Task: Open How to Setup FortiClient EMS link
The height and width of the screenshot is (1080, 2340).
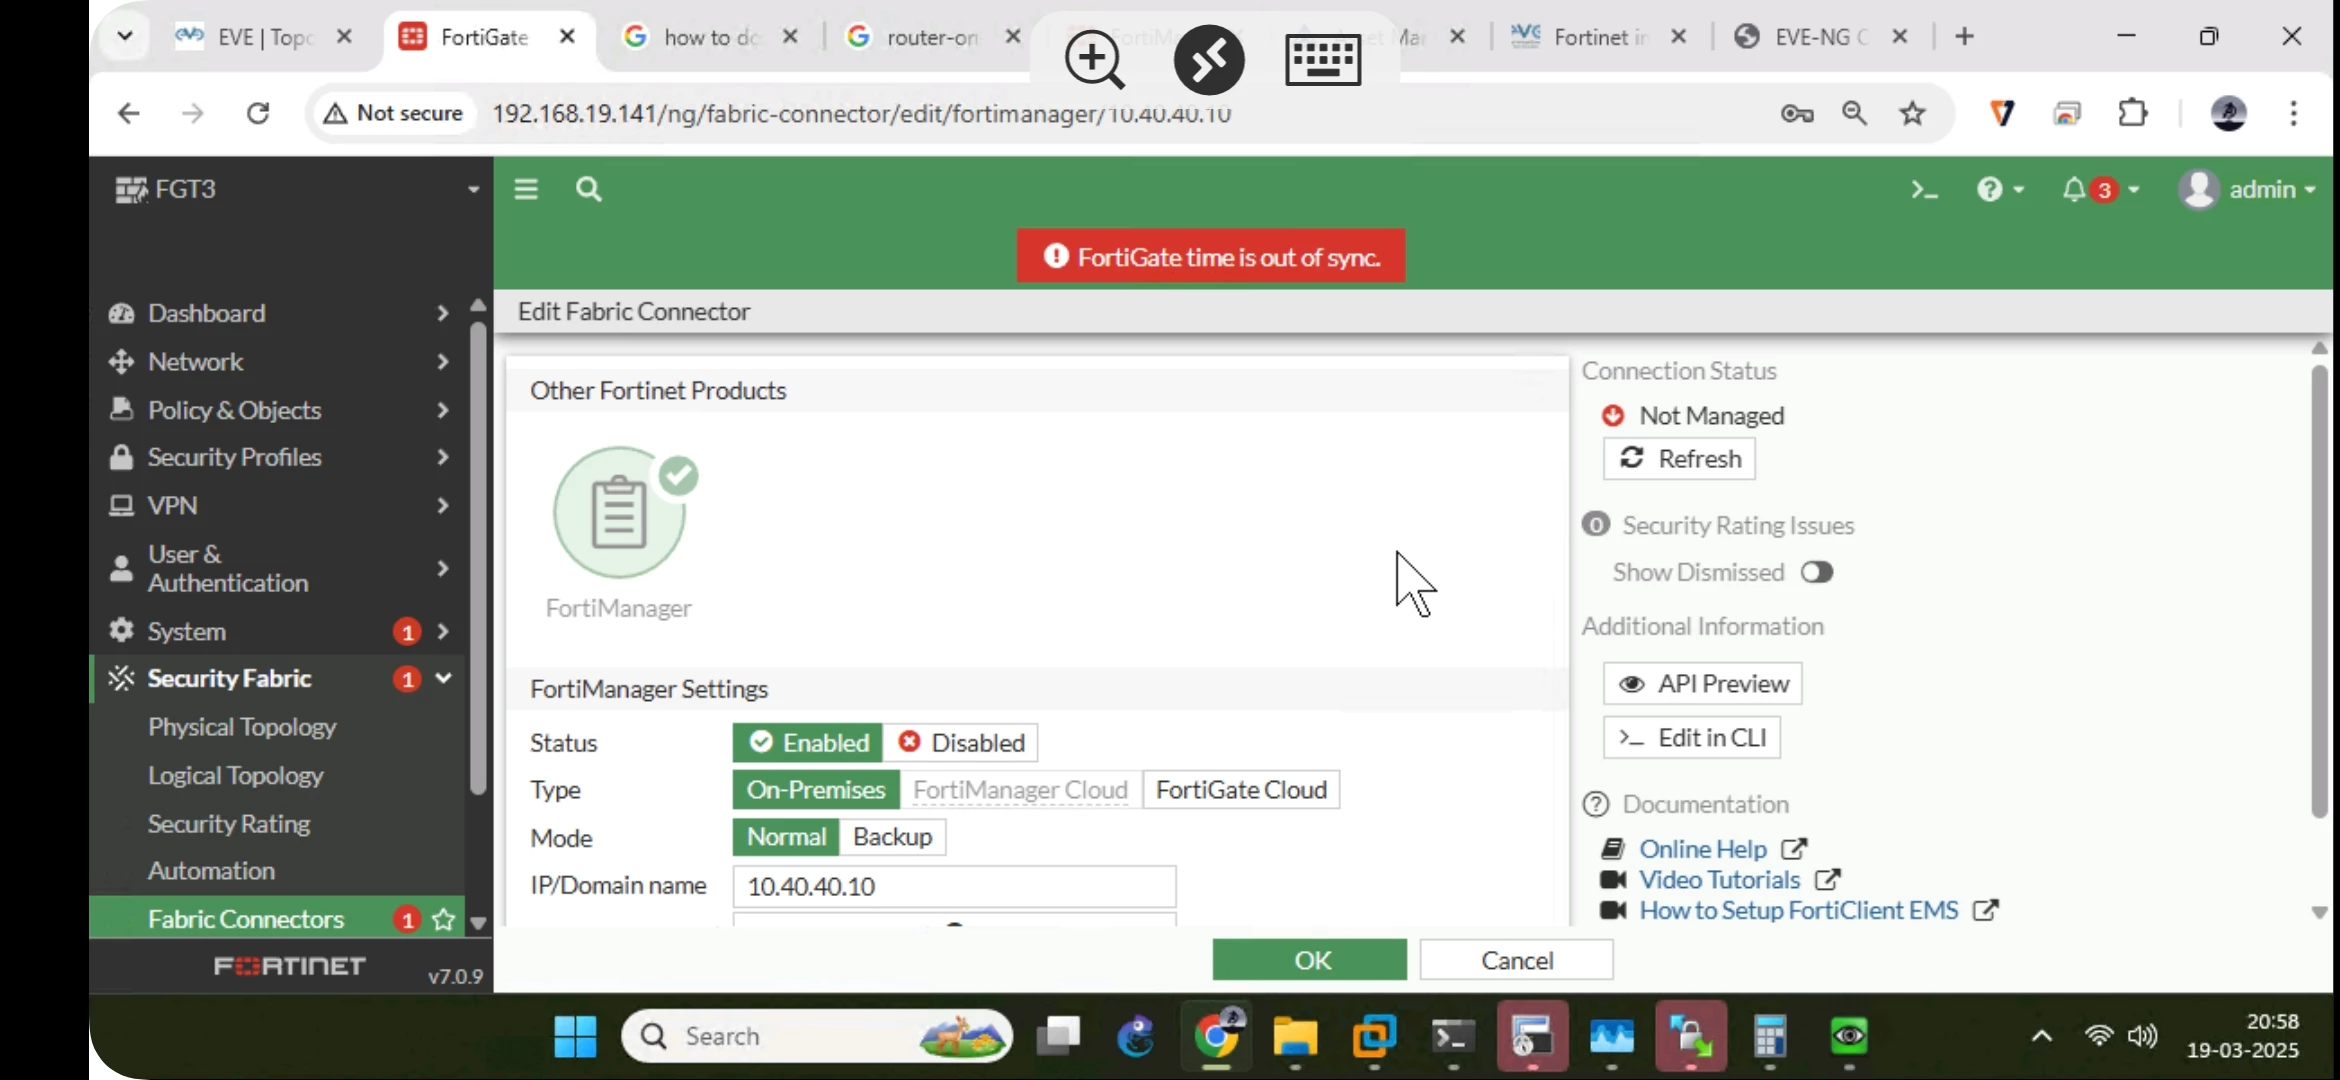Action: click(1798, 911)
